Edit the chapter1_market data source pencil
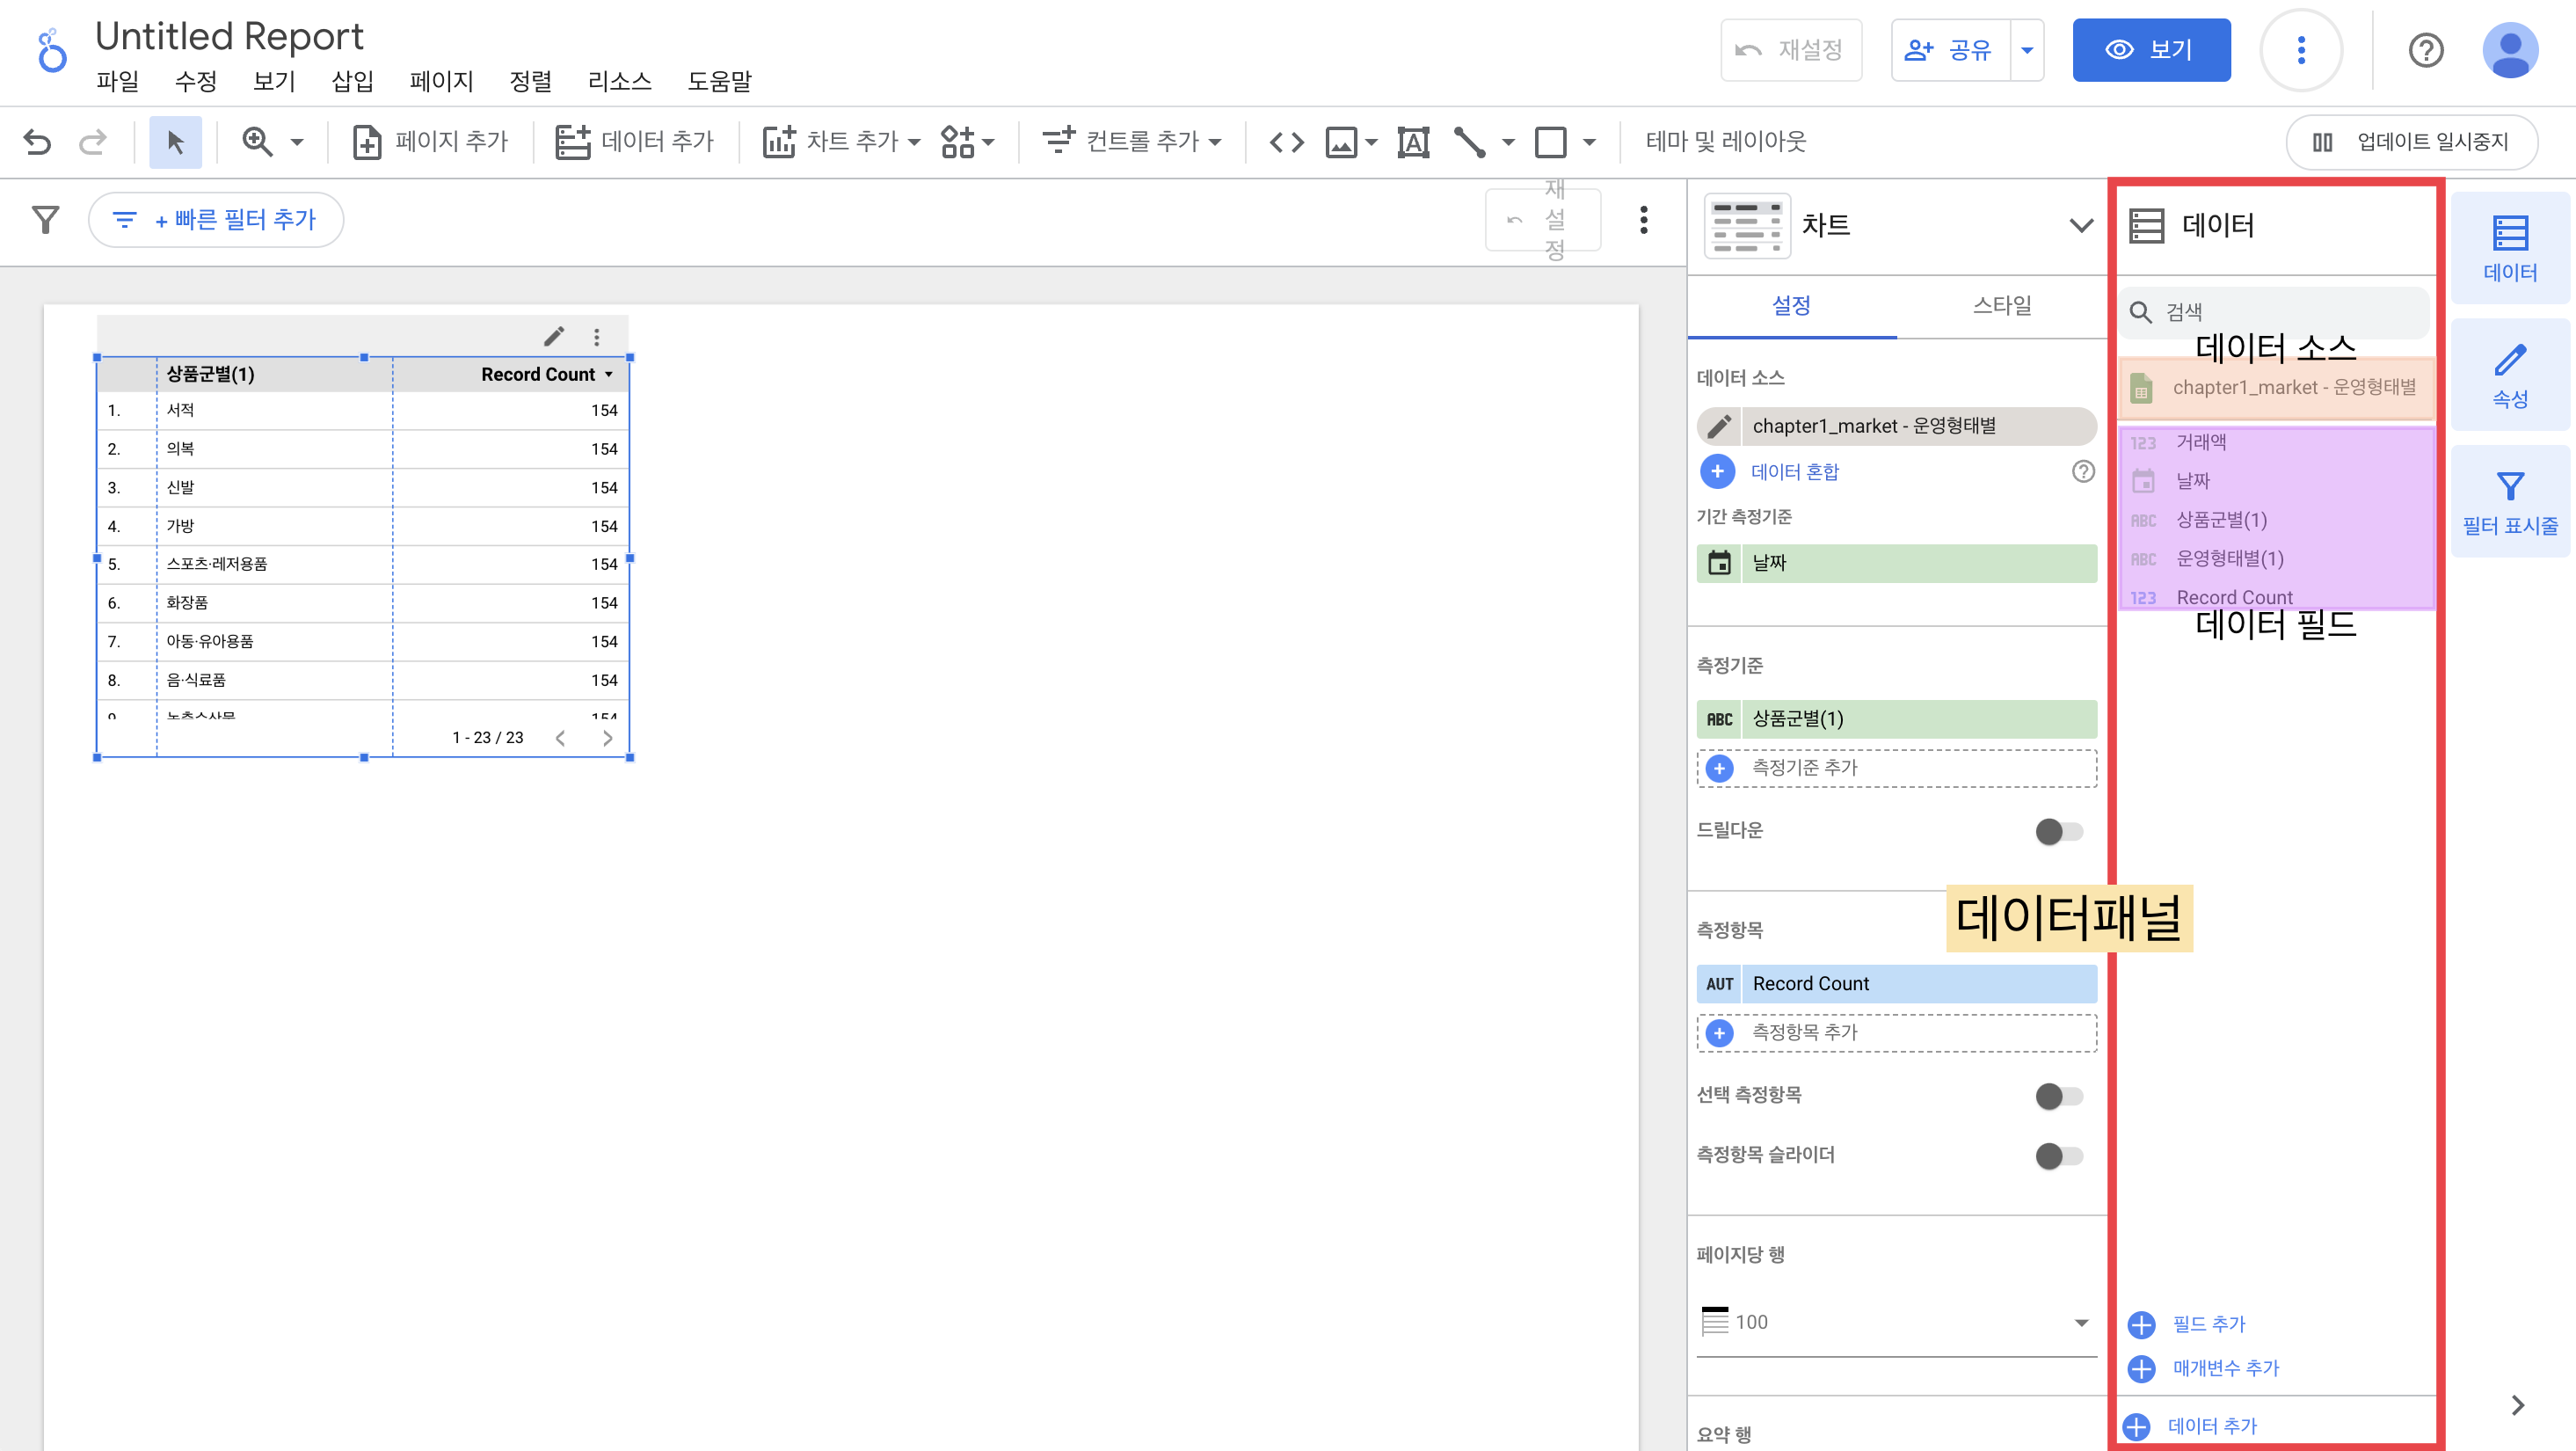This screenshot has height=1451, width=2576. click(x=1719, y=426)
